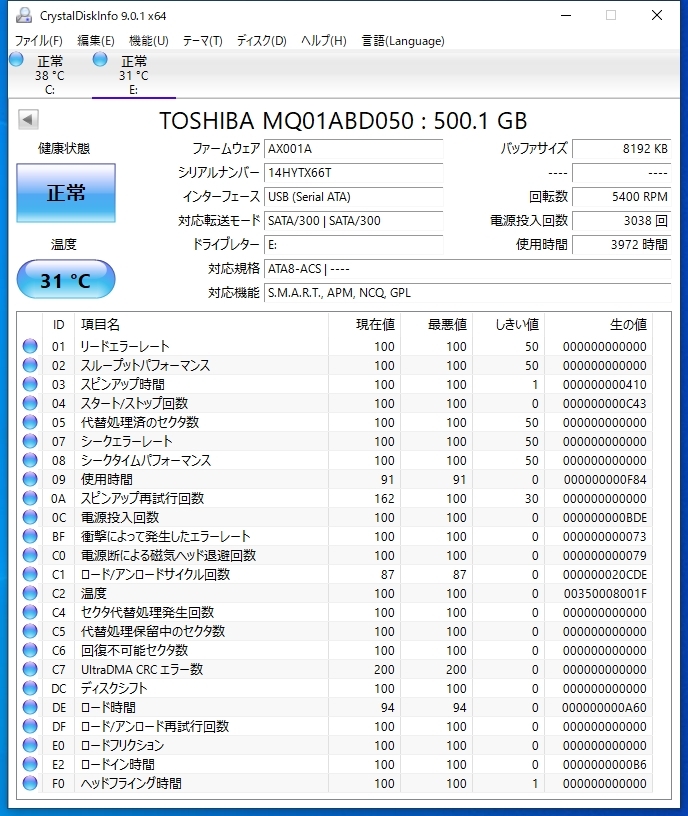The width and height of the screenshot is (688, 816).
Task: Click status orb for 08 シークタイムパフォーマンス
Action: point(30,460)
